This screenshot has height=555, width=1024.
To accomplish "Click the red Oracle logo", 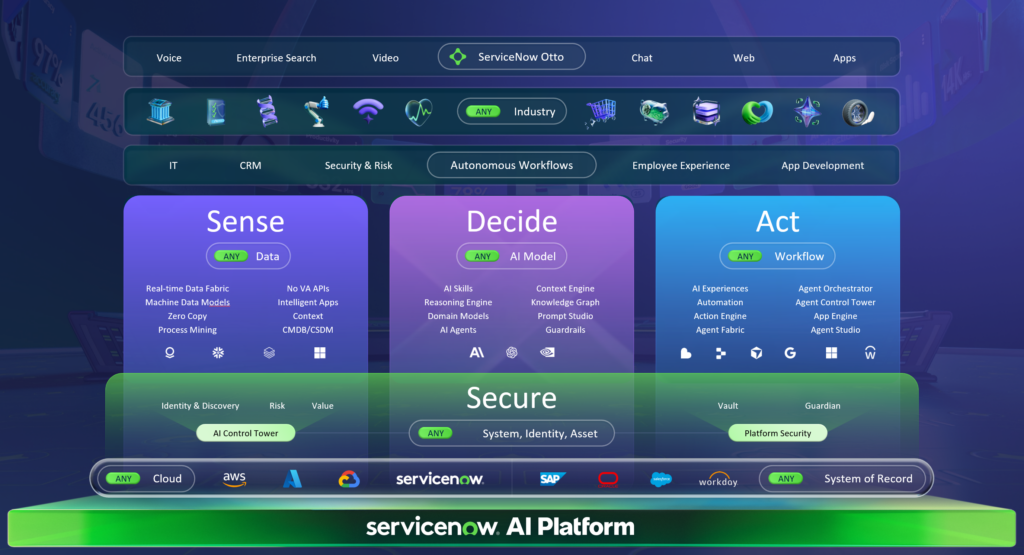I will tap(608, 479).
